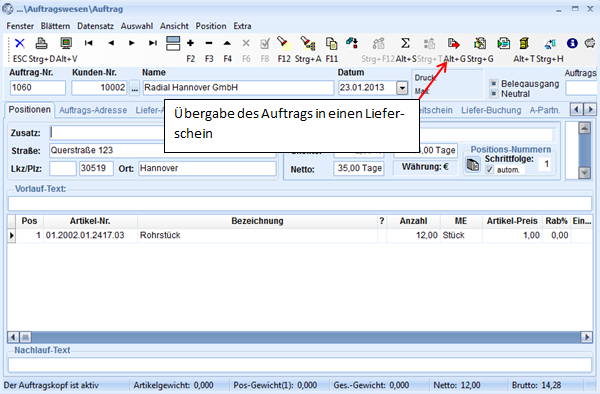Click the Bezeichnung cell Rohrstück

click(x=257, y=235)
